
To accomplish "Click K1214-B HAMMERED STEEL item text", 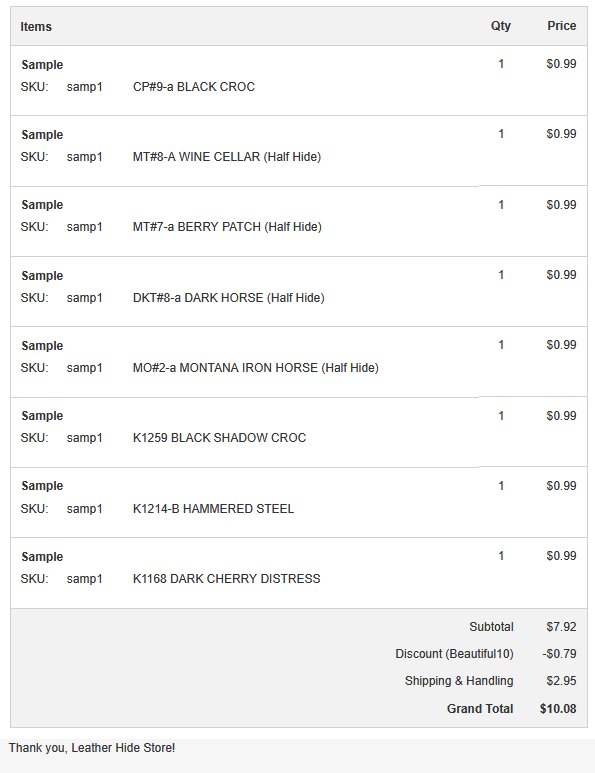I will click(213, 509).
